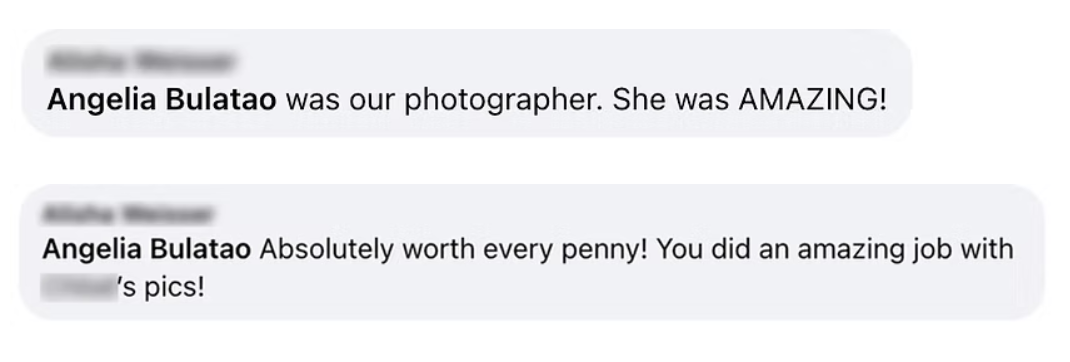The height and width of the screenshot is (362, 1070).
Task: Open blurred author name of first comment
Action: (x=142, y=62)
